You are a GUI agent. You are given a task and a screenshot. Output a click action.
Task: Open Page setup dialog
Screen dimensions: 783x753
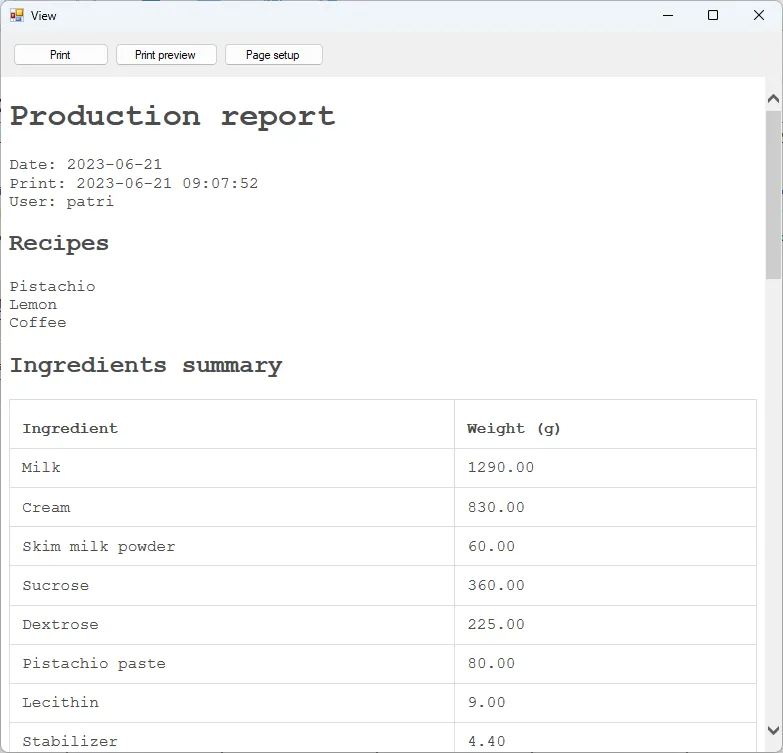point(273,54)
